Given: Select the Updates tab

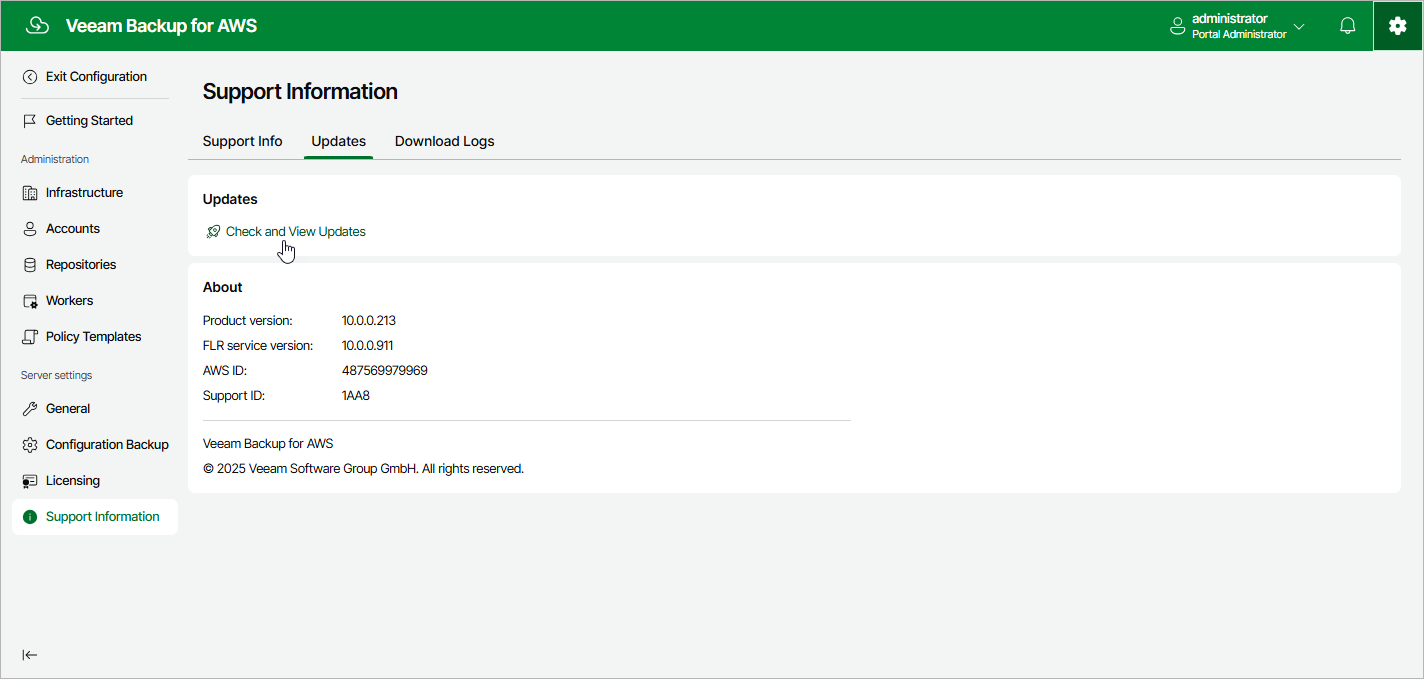Looking at the screenshot, I should point(338,141).
